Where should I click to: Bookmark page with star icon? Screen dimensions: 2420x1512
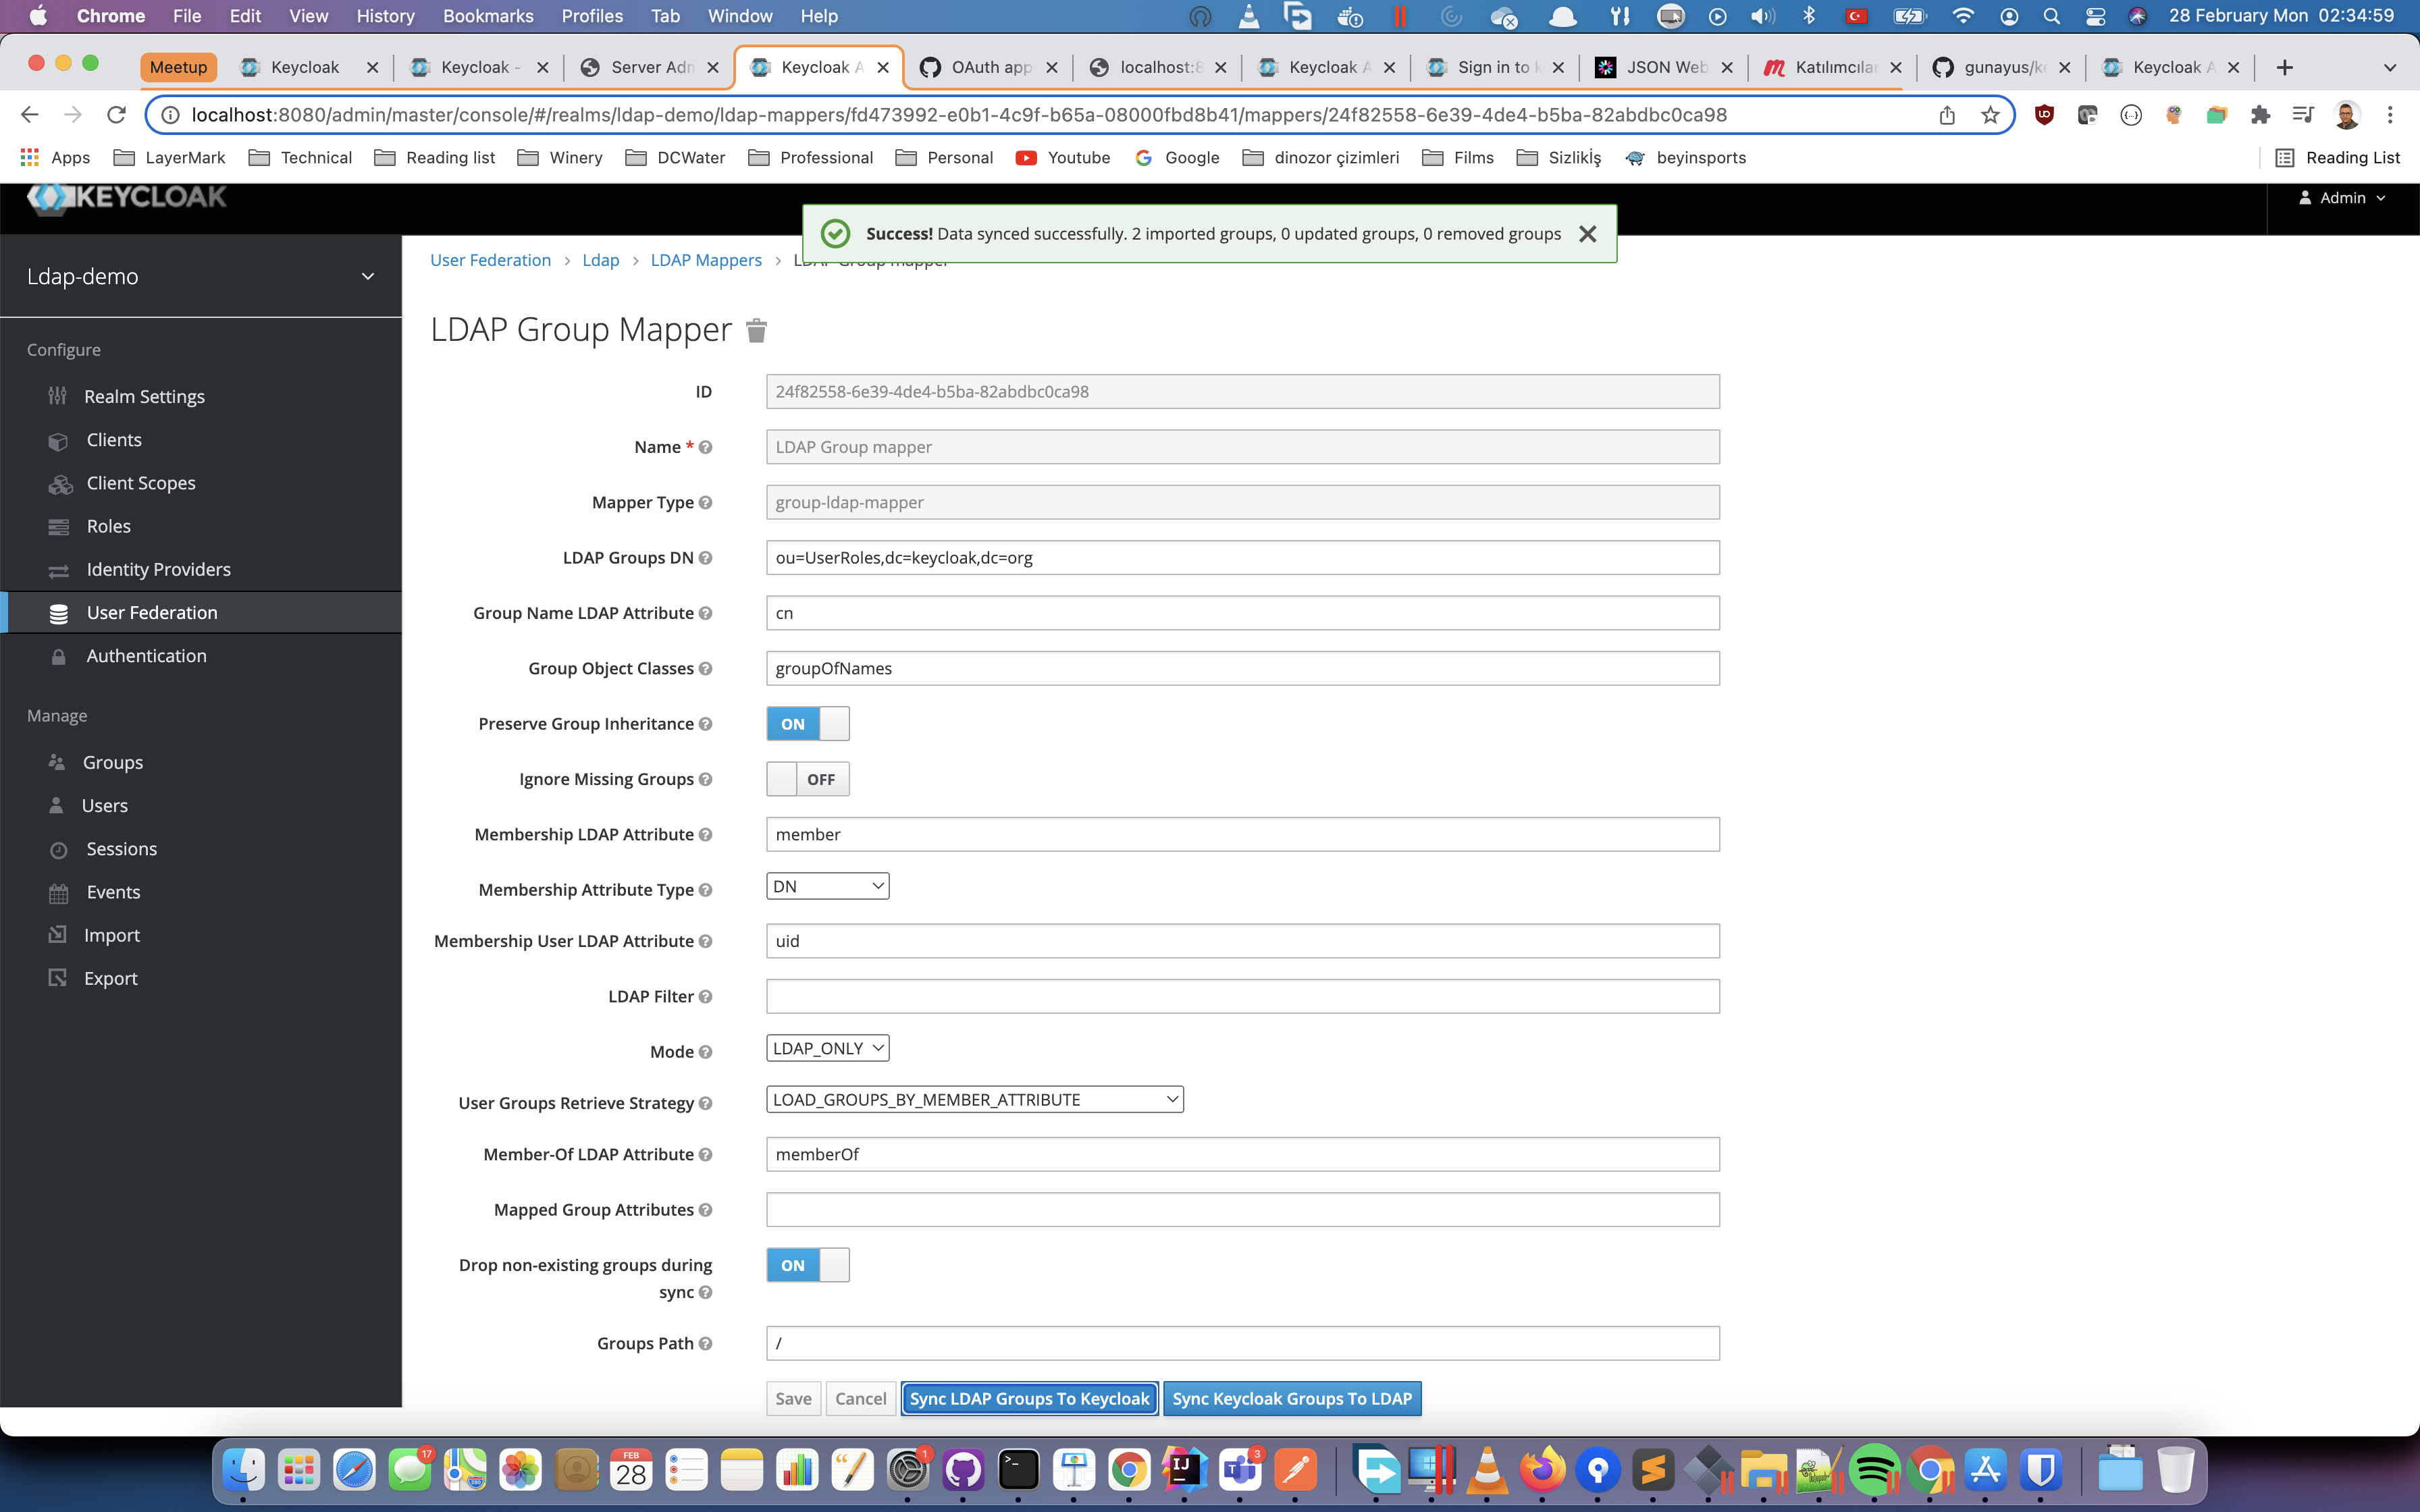pyautogui.click(x=1990, y=115)
